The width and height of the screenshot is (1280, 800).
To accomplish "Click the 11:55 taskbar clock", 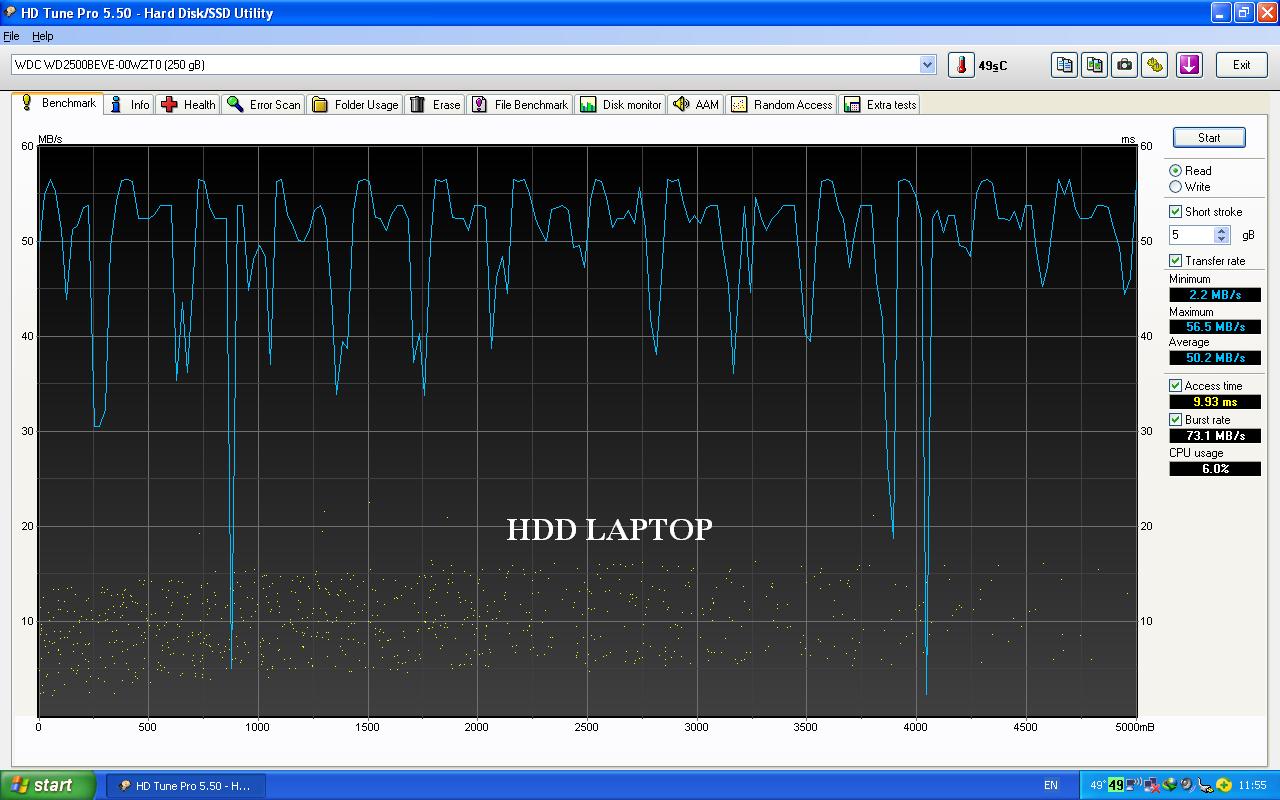I will pos(1252,785).
